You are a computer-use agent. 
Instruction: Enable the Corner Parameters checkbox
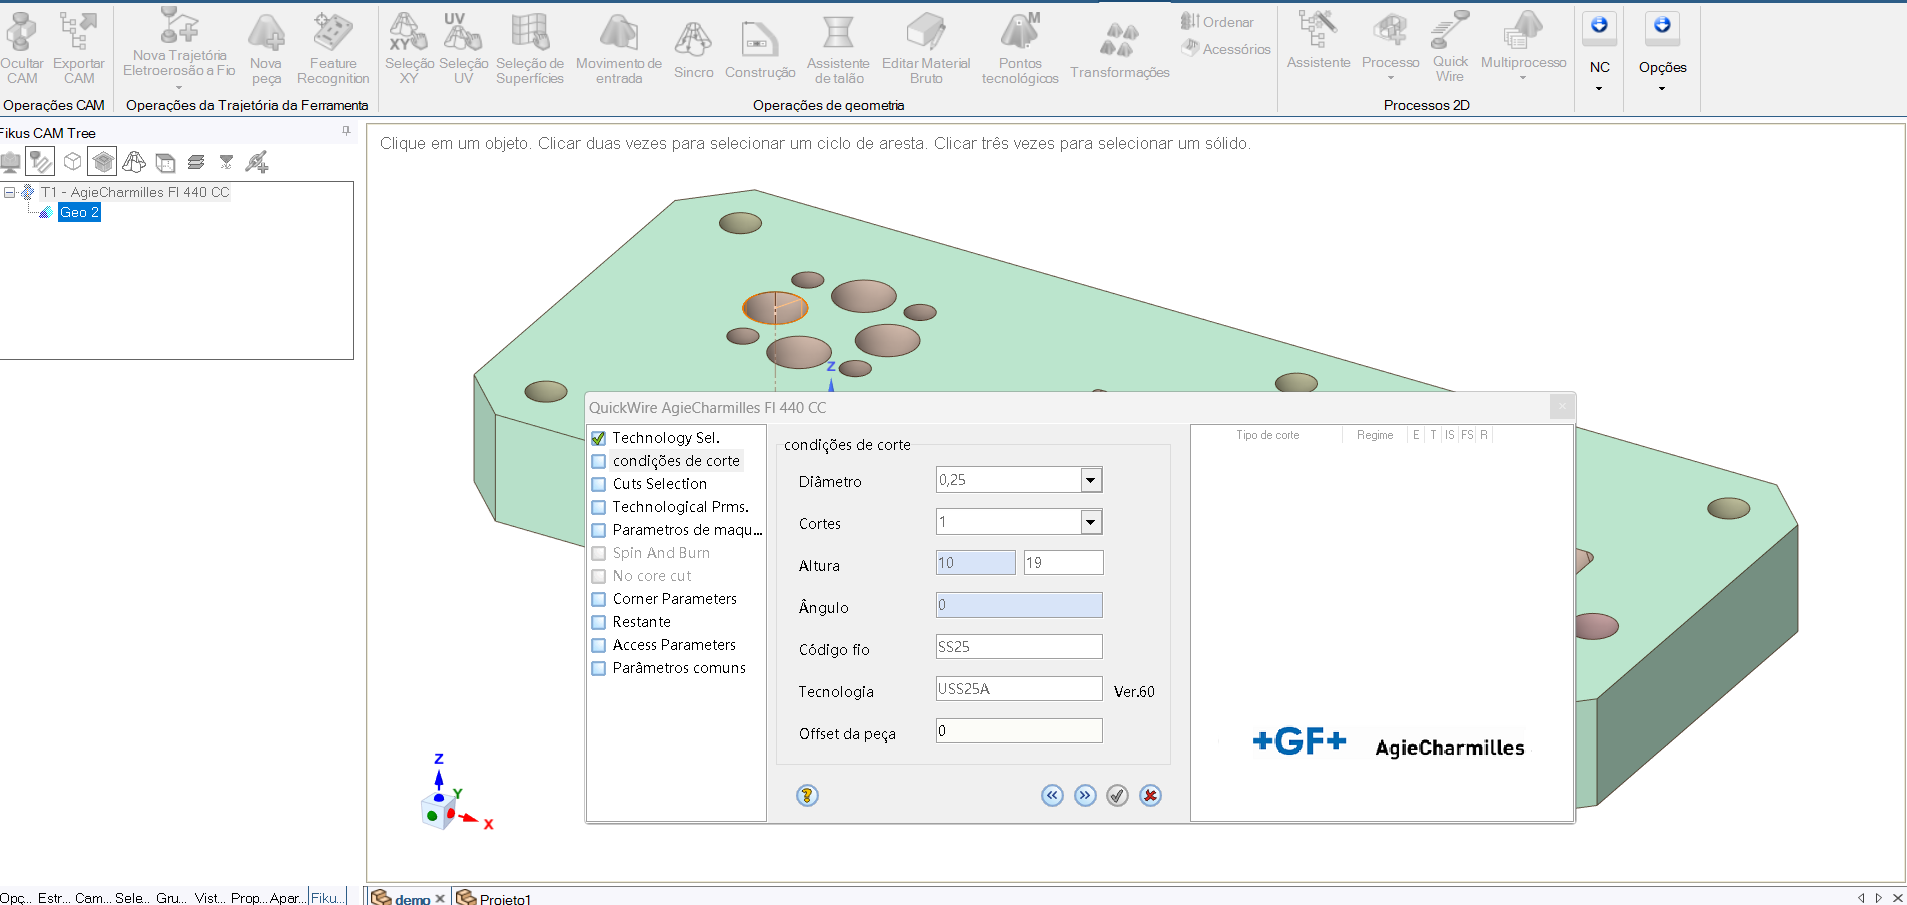click(x=599, y=599)
